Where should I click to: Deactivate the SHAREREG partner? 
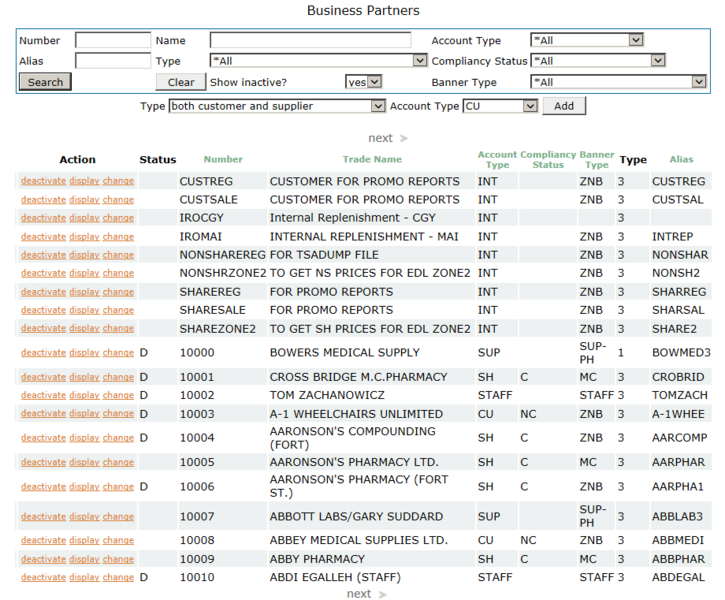click(x=43, y=292)
